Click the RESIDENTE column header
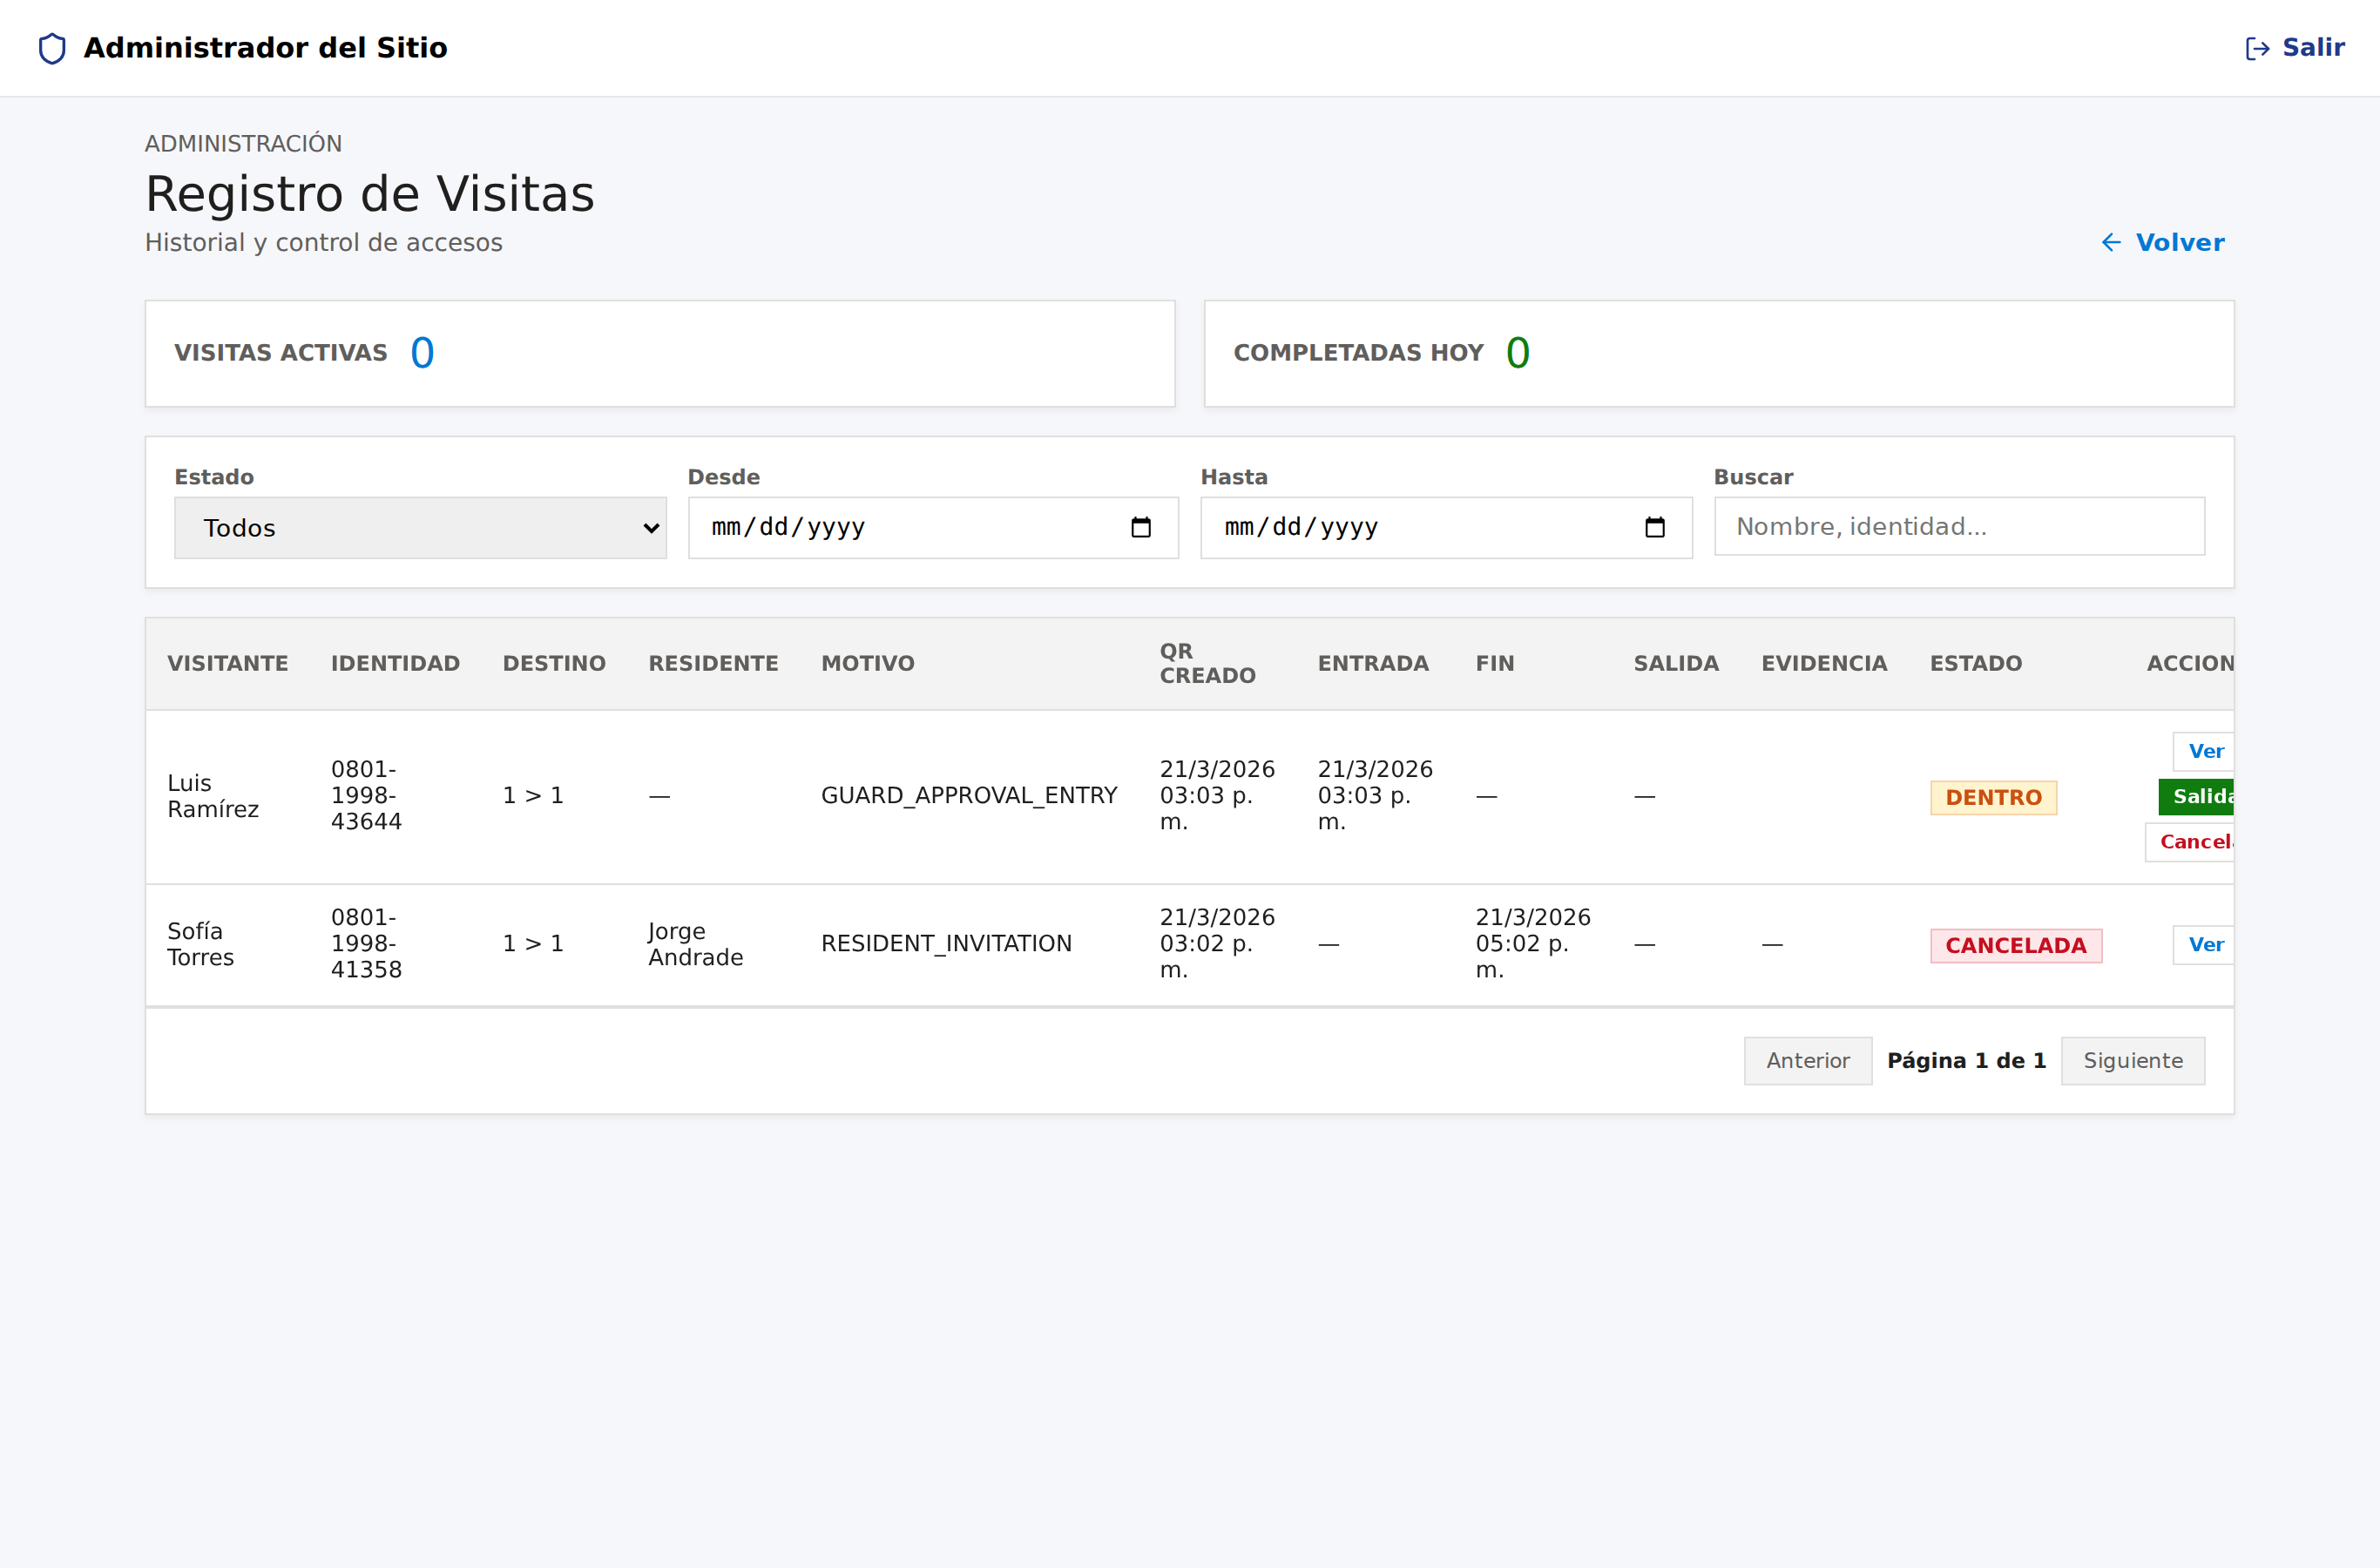 (713, 664)
